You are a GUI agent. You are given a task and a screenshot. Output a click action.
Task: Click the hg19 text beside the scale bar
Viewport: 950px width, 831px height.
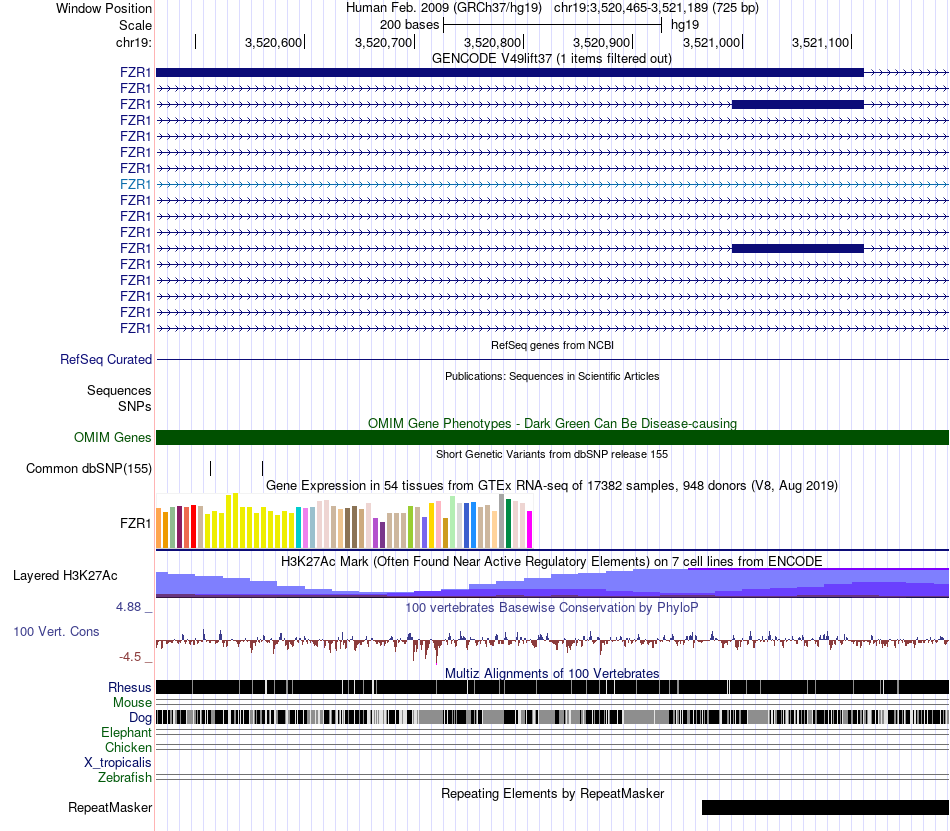(x=685, y=25)
